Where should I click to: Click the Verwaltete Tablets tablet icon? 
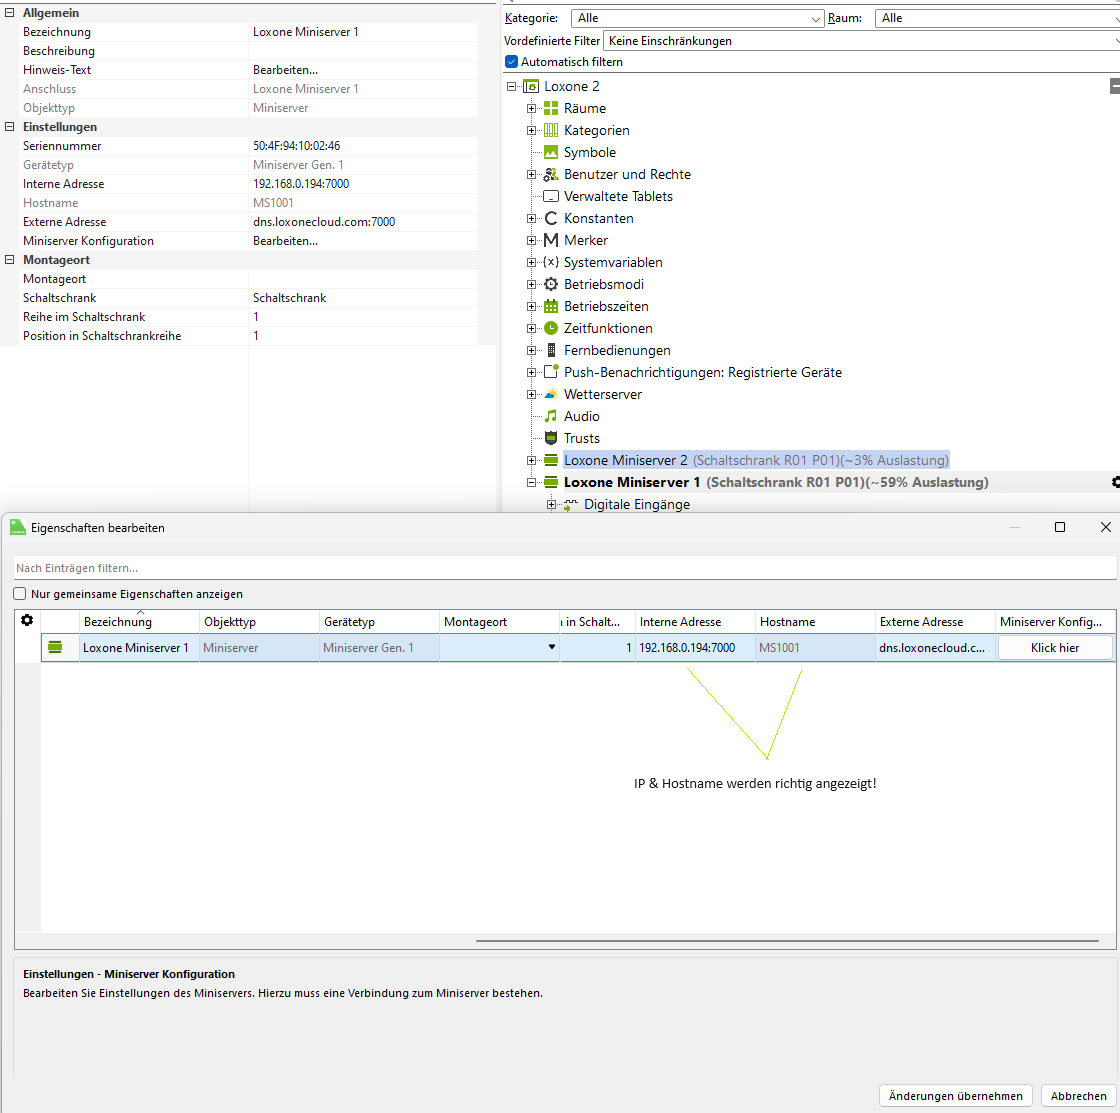tap(551, 196)
